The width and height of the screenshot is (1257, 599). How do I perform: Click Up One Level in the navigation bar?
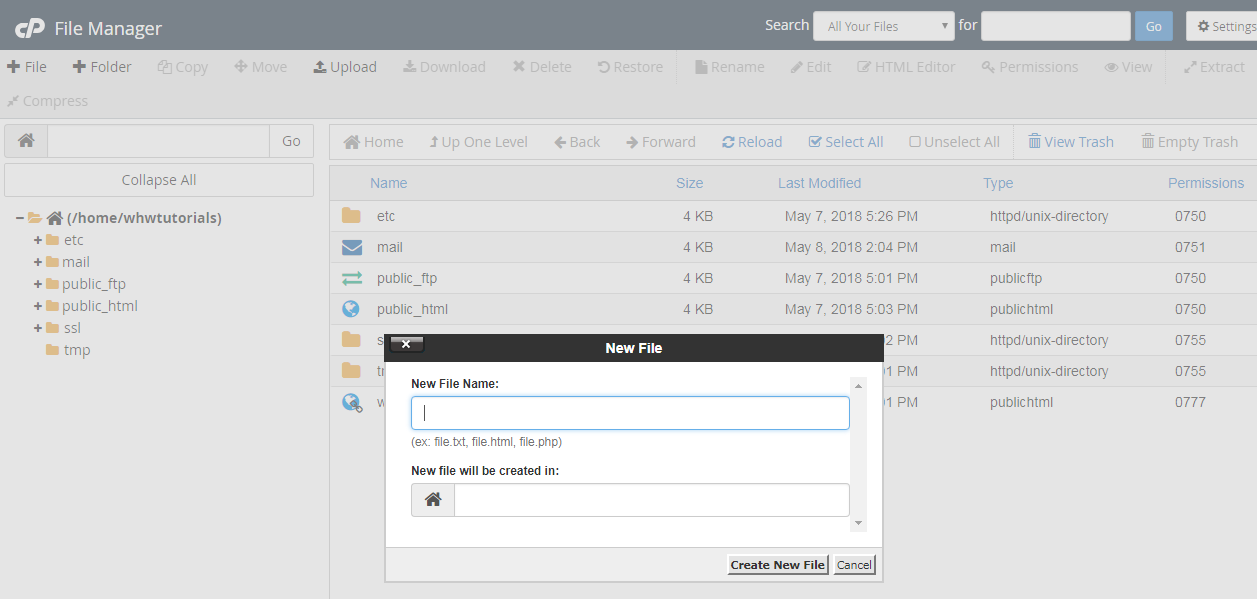478,141
